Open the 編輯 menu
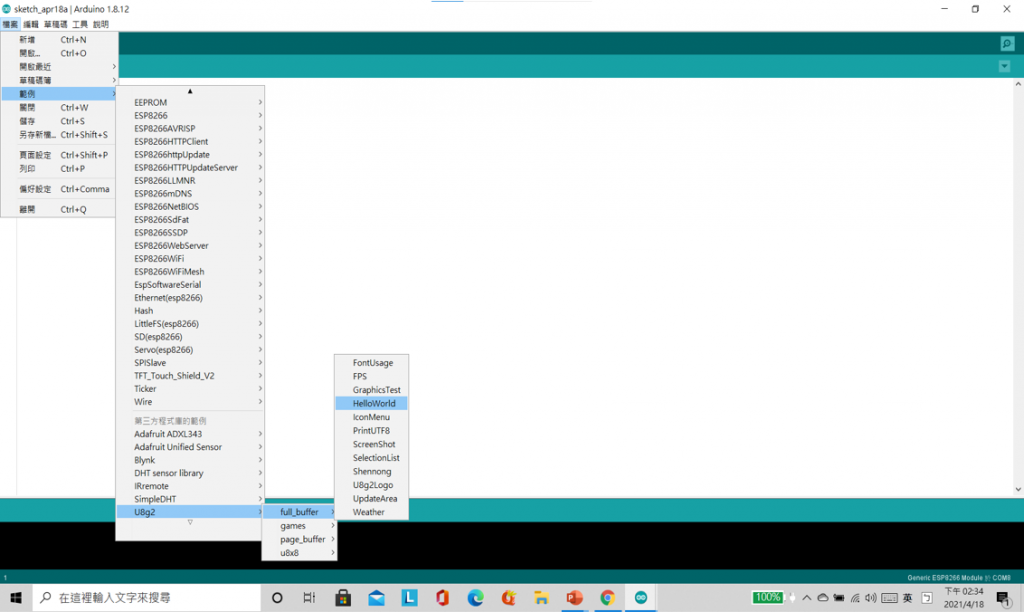The image size is (1024, 612). coord(31,24)
